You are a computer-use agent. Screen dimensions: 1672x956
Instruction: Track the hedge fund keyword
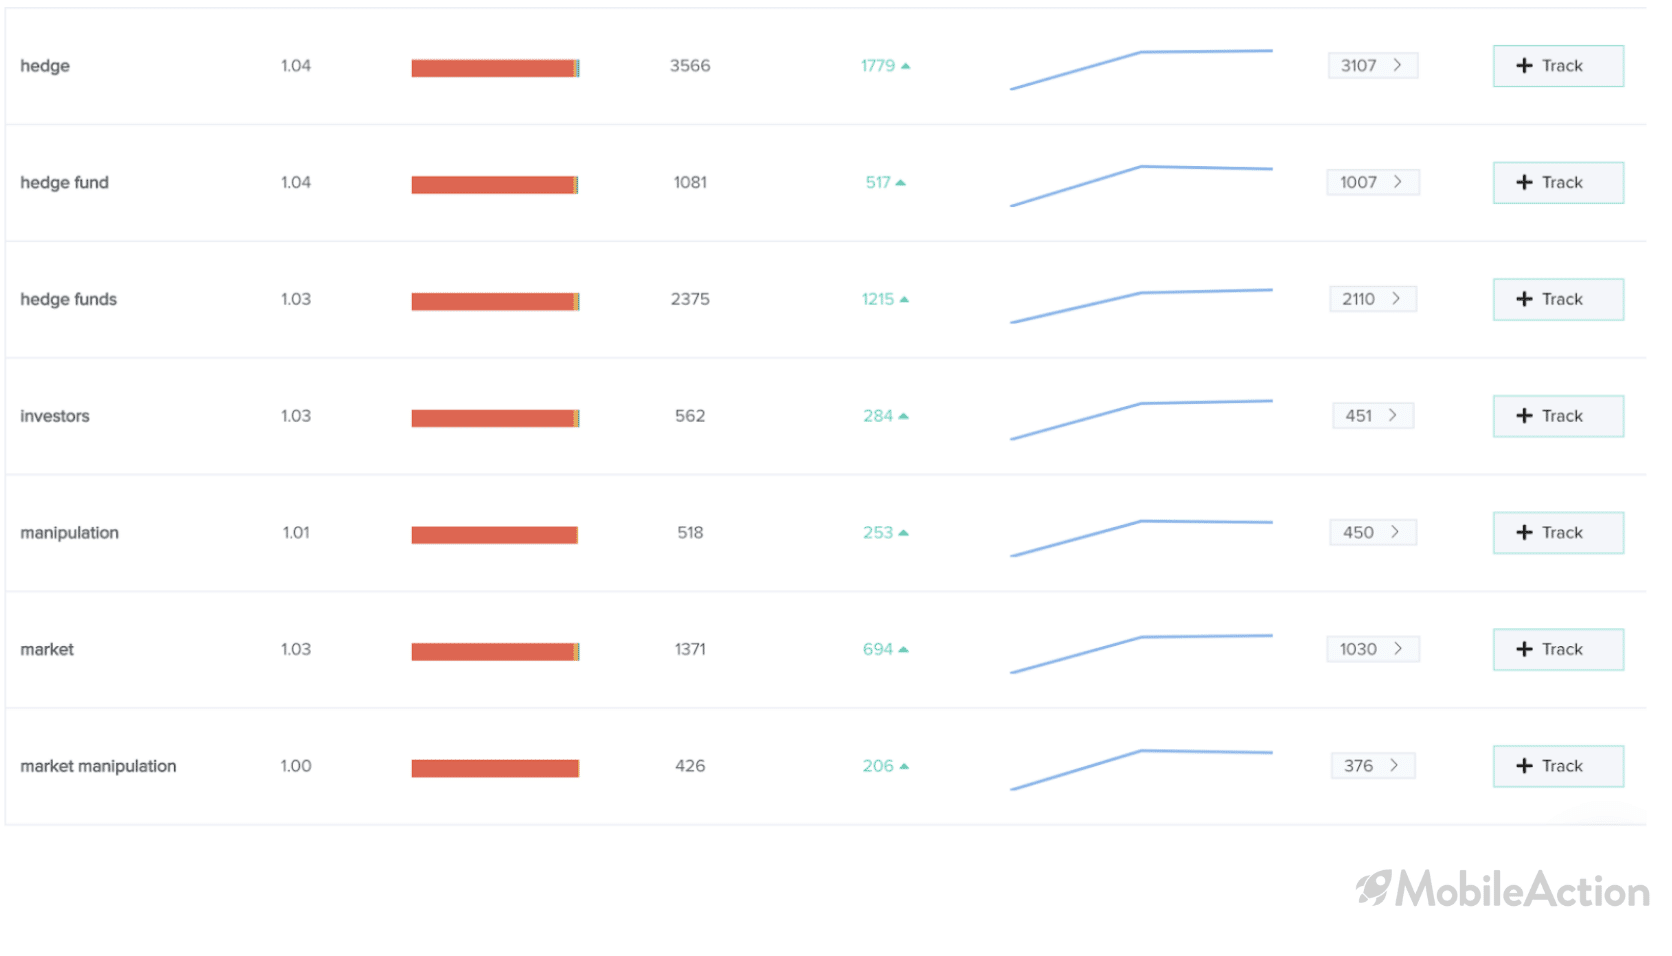coord(1558,183)
